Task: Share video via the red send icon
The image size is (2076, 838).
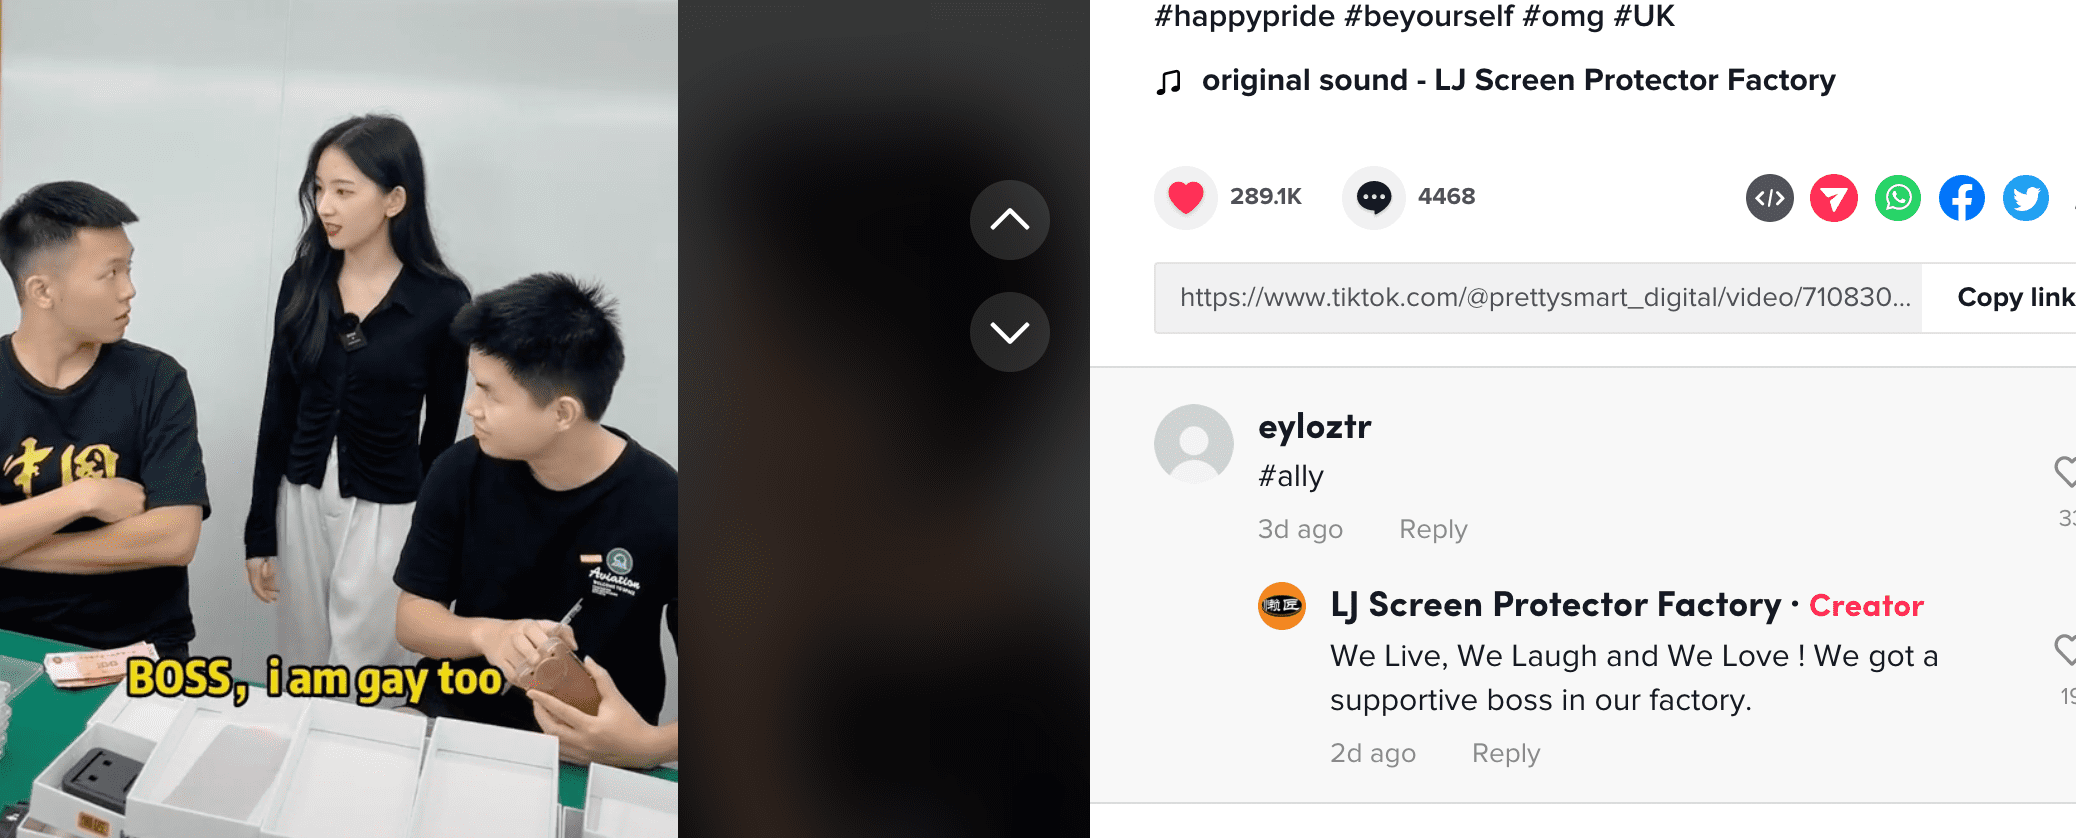Action: pyautogui.click(x=1833, y=198)
